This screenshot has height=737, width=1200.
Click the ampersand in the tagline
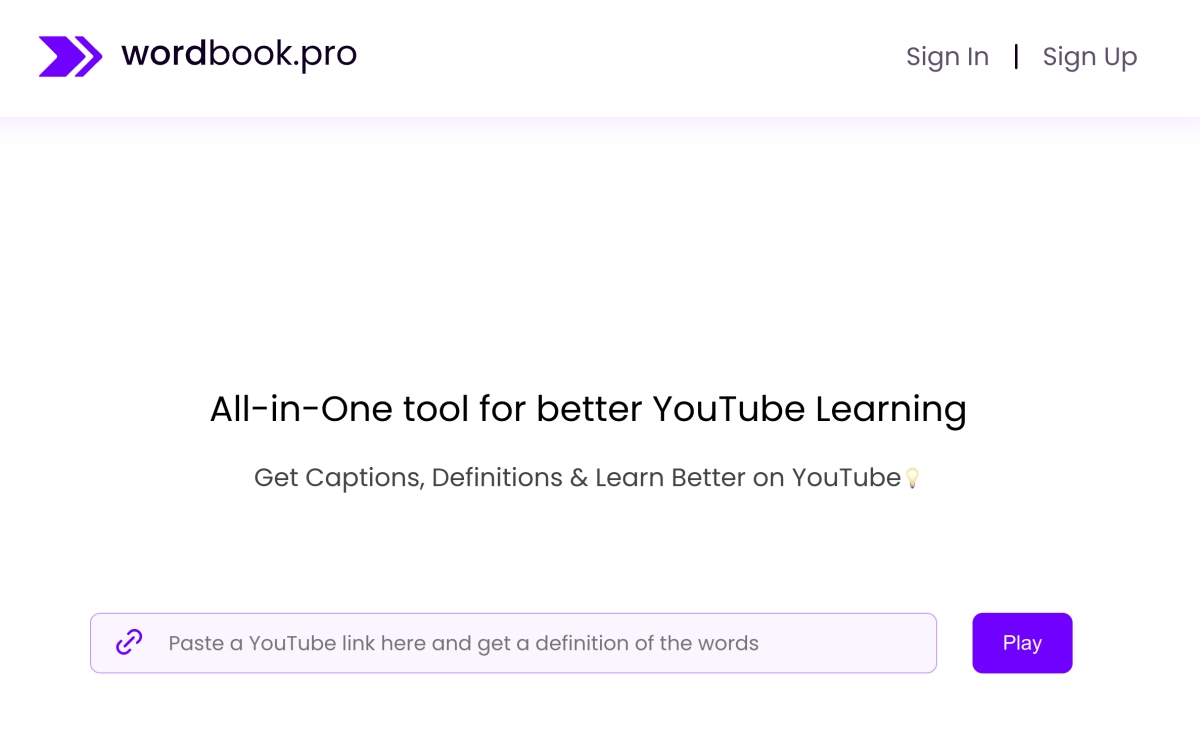(579, 478)
